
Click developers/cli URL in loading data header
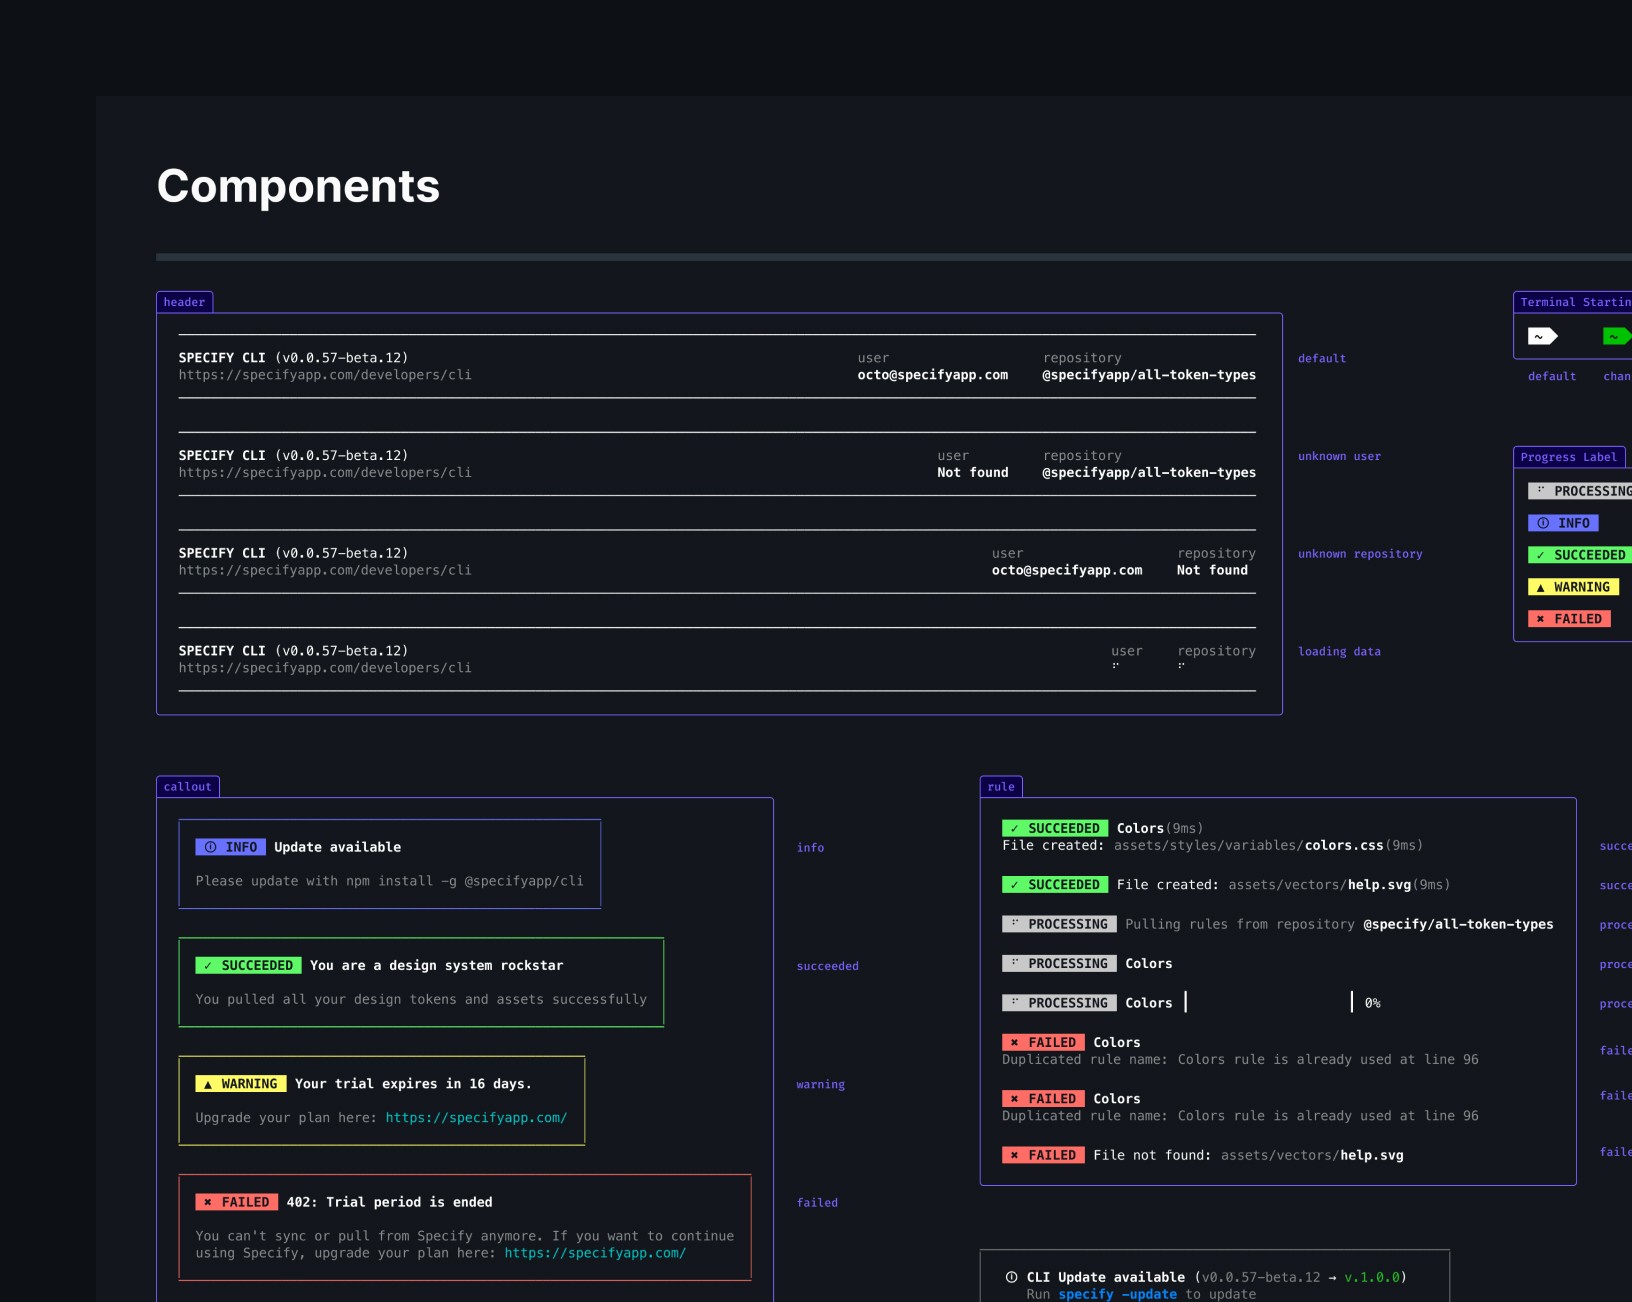(325, 668)
